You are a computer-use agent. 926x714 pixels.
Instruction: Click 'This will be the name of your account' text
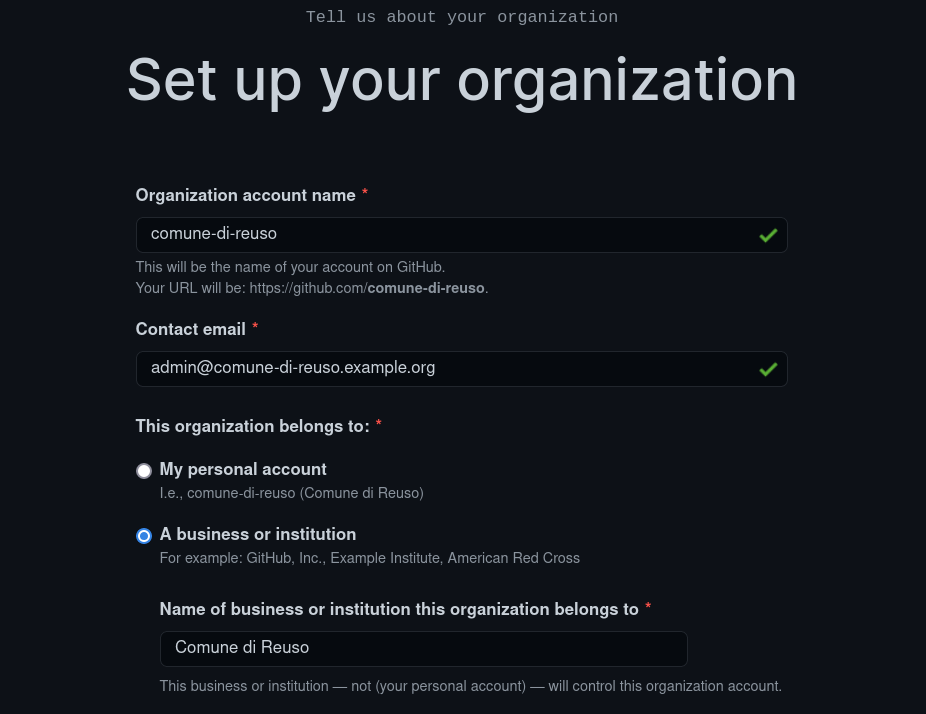point(290,267)
